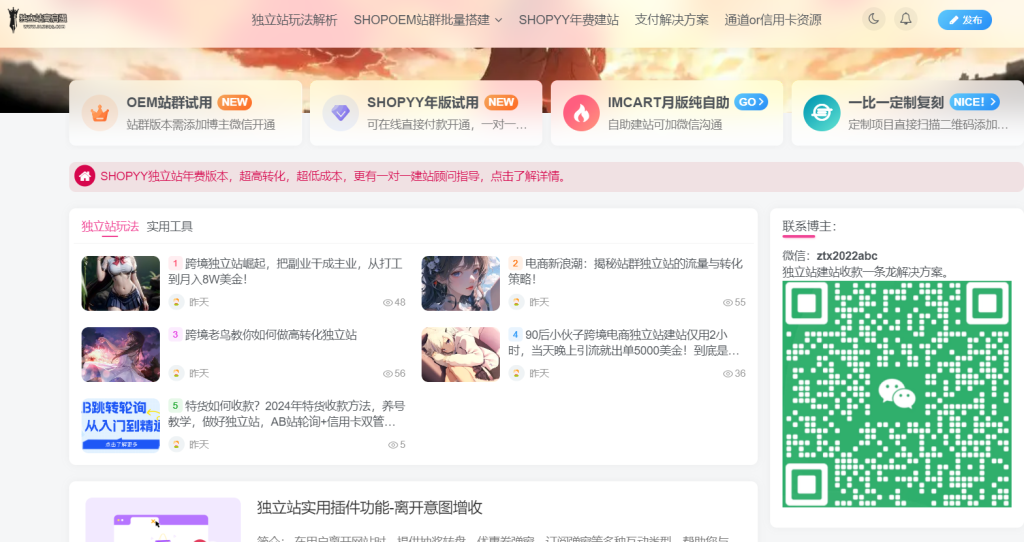Open AB跳转轮询 thumbnail of 特货如何收款 article

121,426
